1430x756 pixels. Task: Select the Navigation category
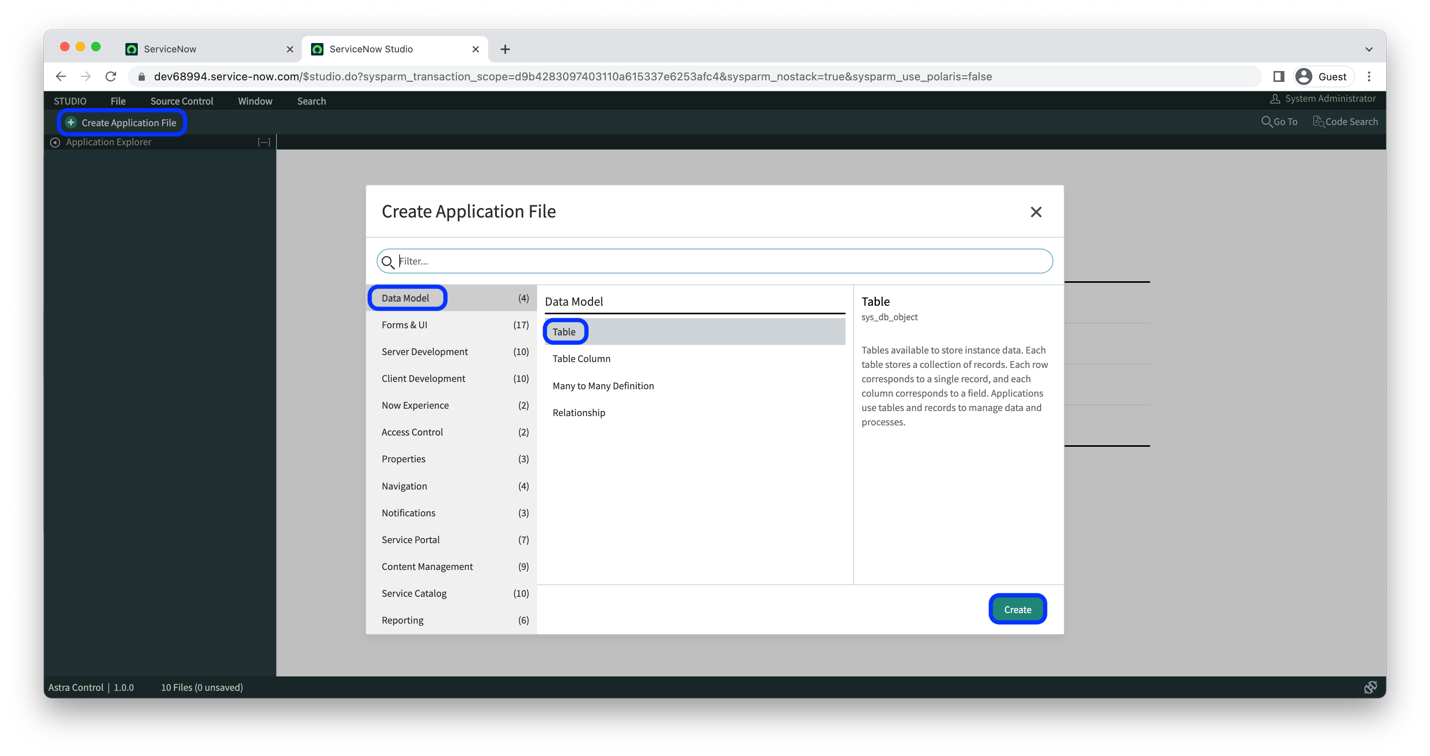452,486
